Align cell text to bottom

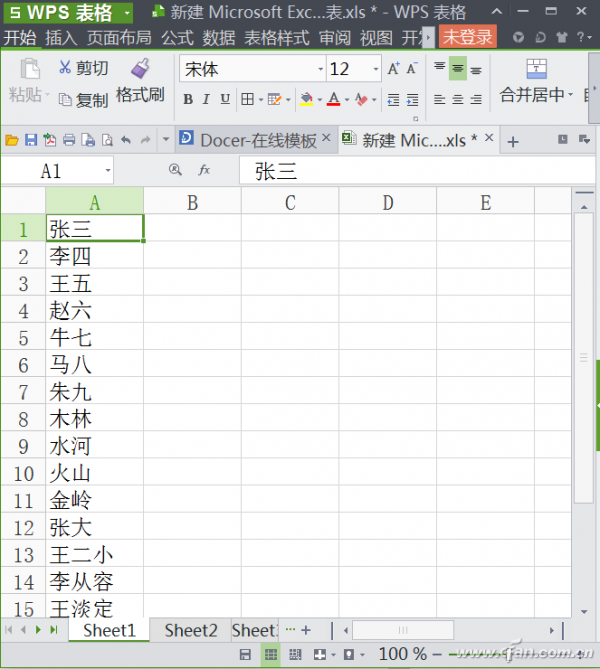click(476, 70)
